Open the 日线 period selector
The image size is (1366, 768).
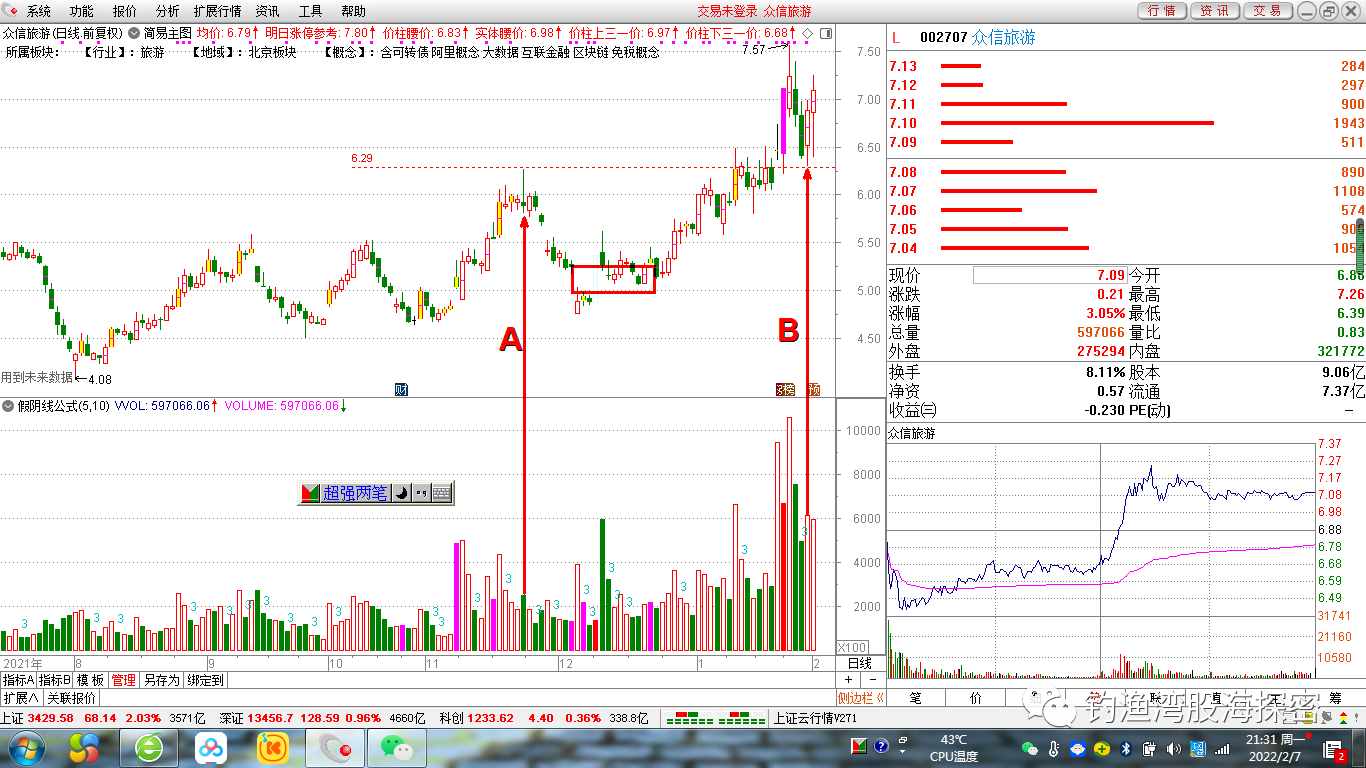(860, 663)
